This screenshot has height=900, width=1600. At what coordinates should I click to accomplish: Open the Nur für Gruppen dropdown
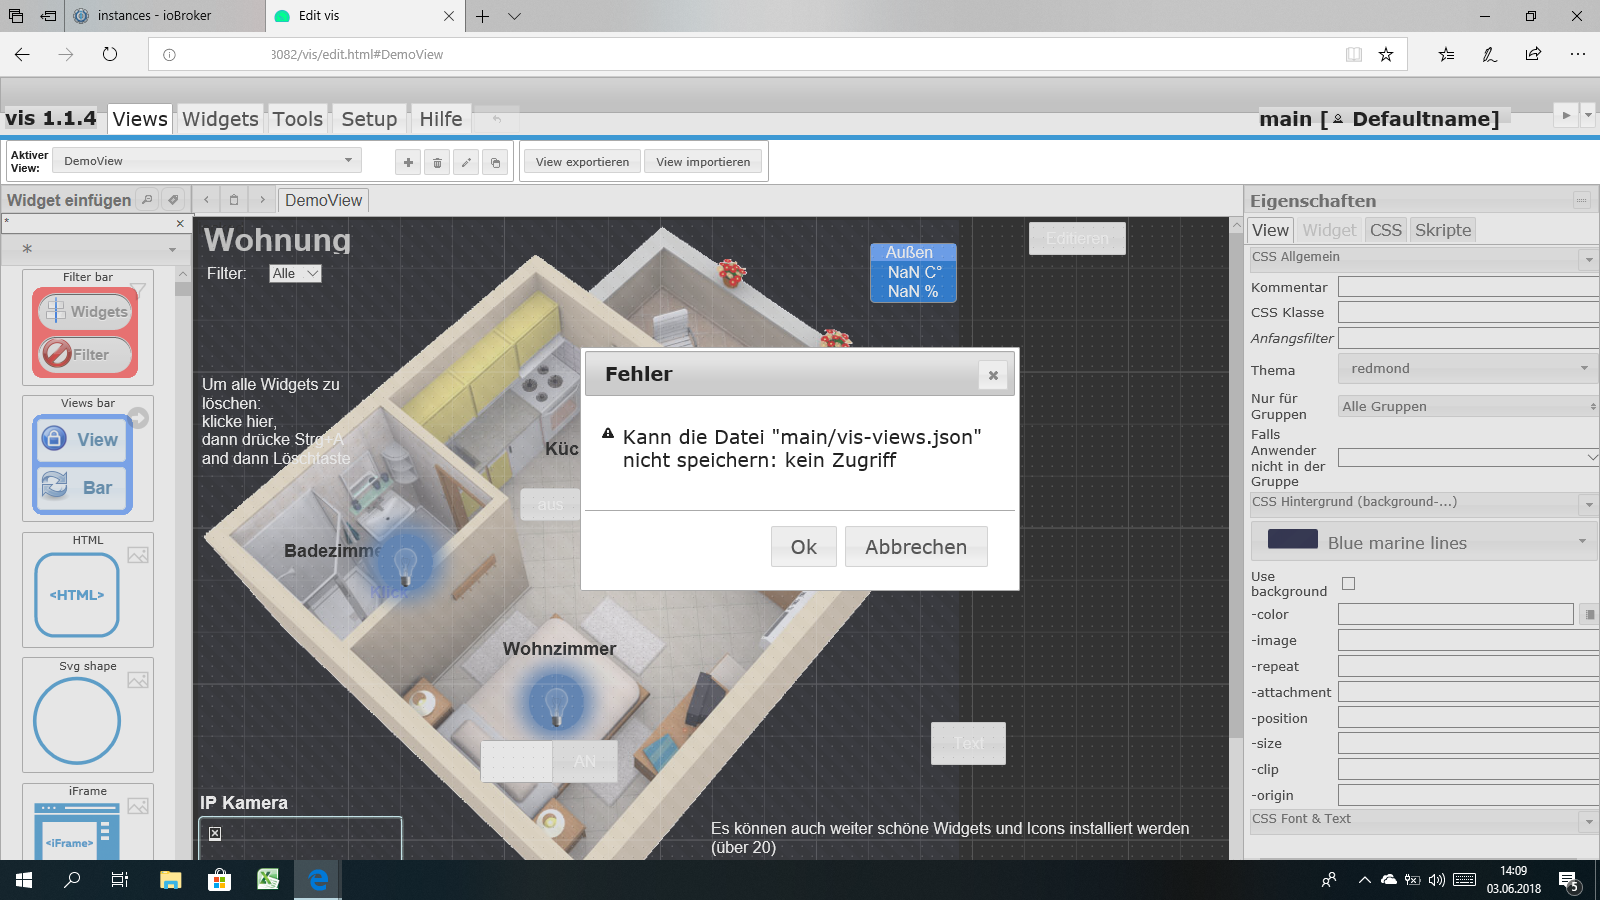click(x=1467, y=406)
